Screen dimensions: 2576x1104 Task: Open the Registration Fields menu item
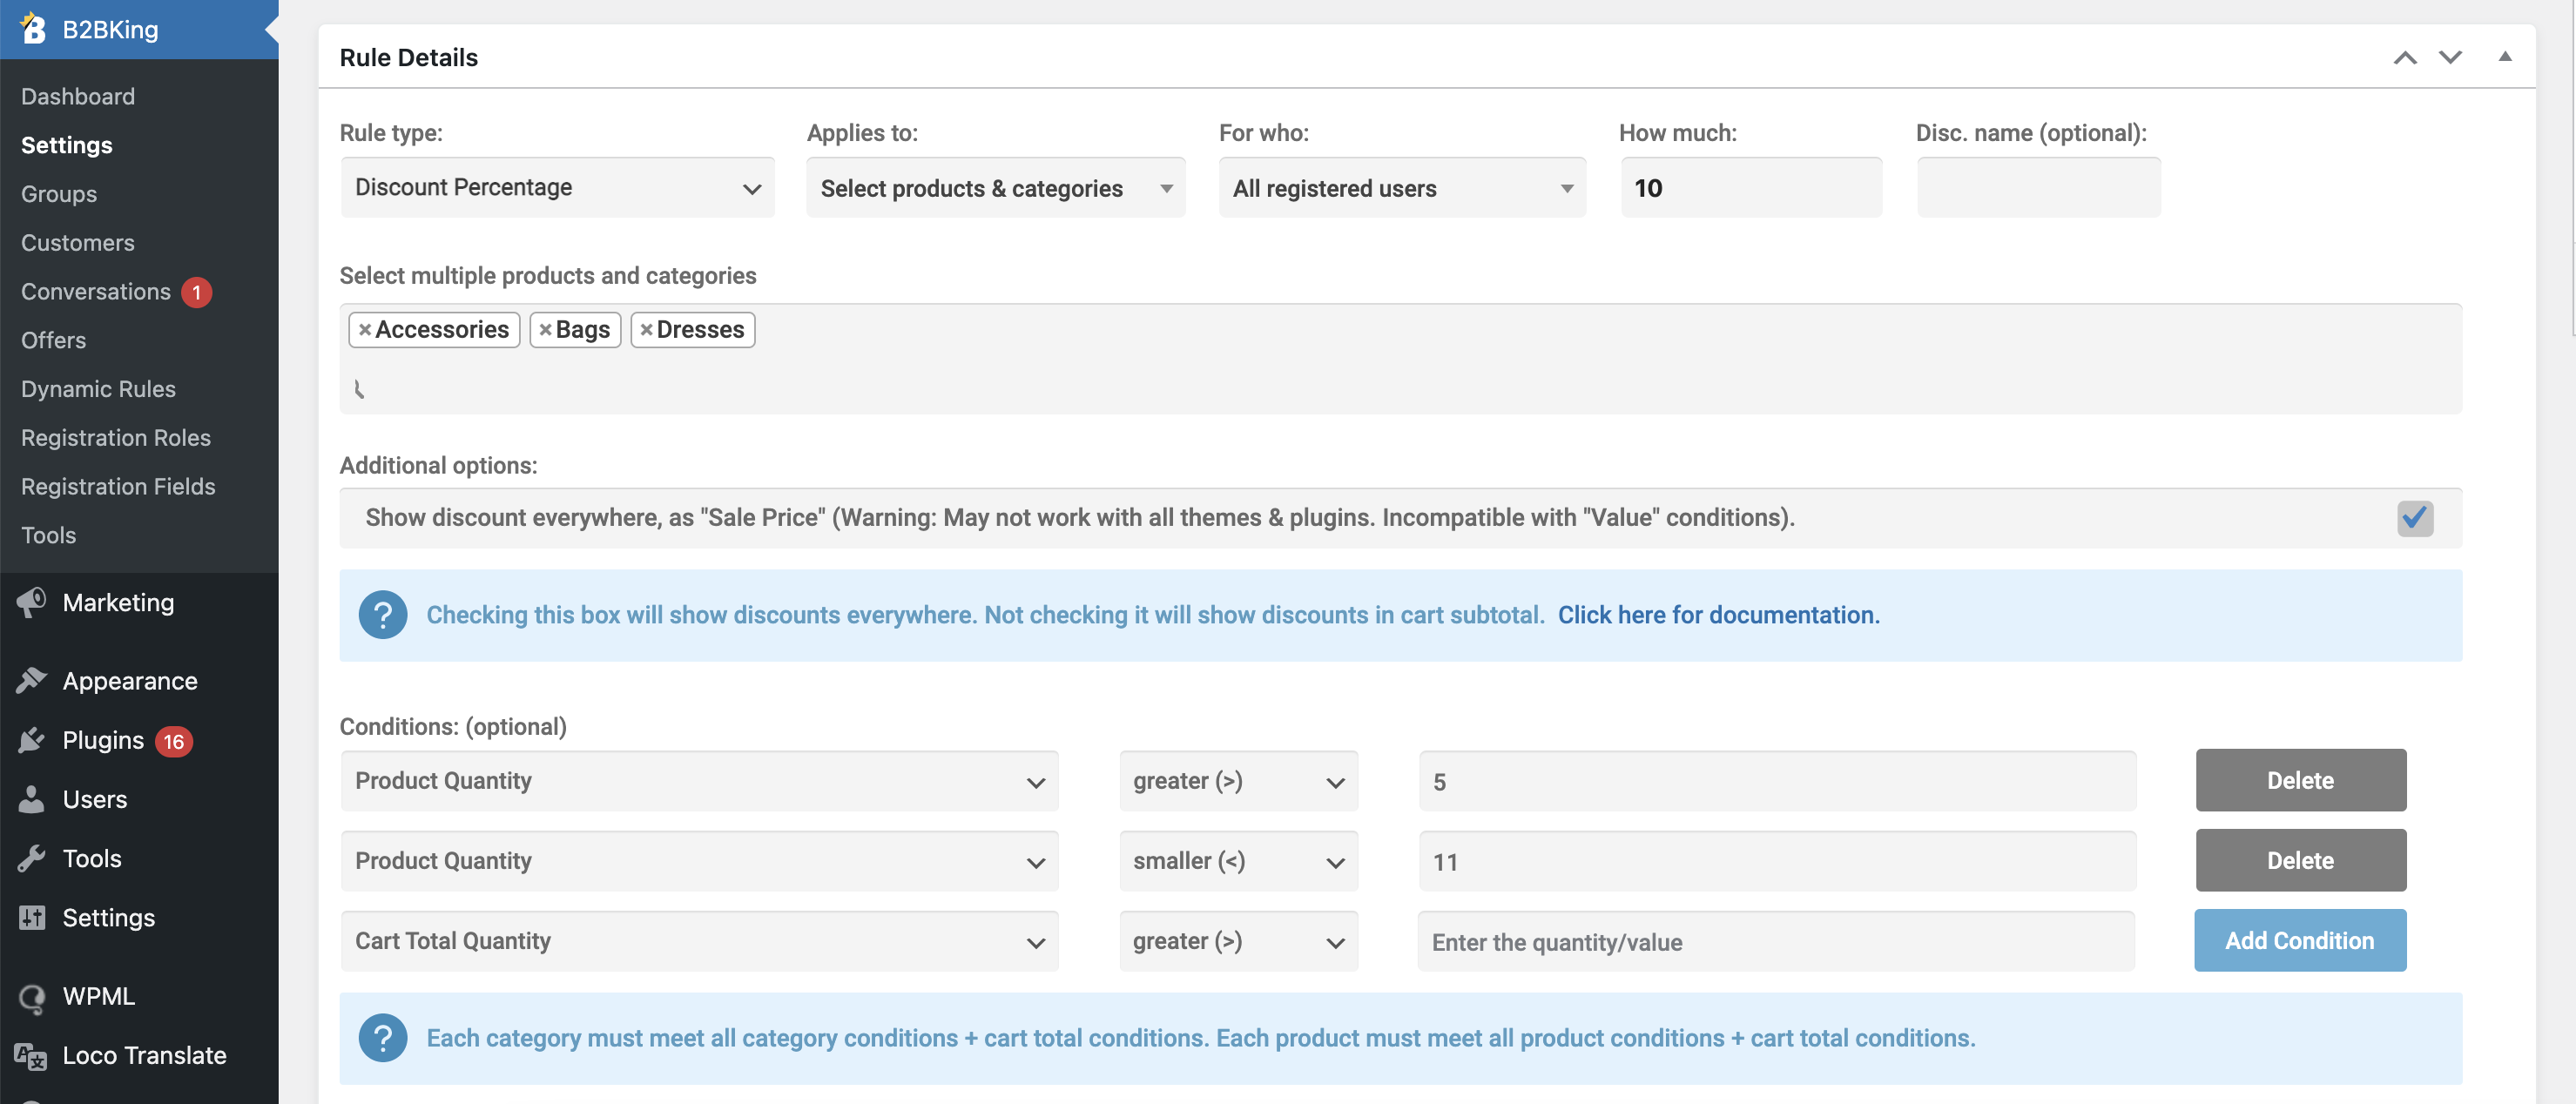118,486
